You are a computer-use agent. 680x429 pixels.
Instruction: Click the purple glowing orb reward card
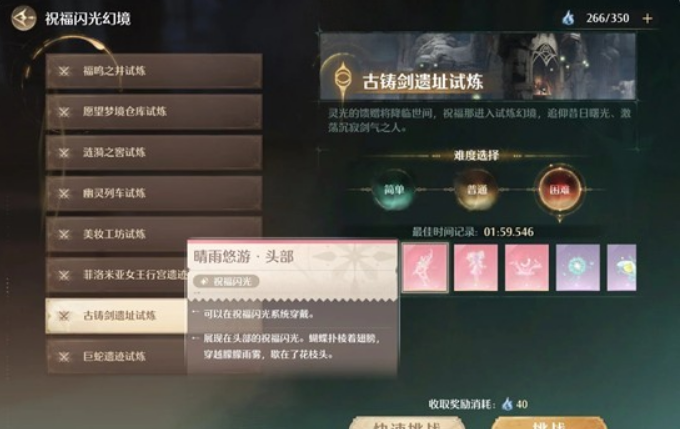click(578, 267)
